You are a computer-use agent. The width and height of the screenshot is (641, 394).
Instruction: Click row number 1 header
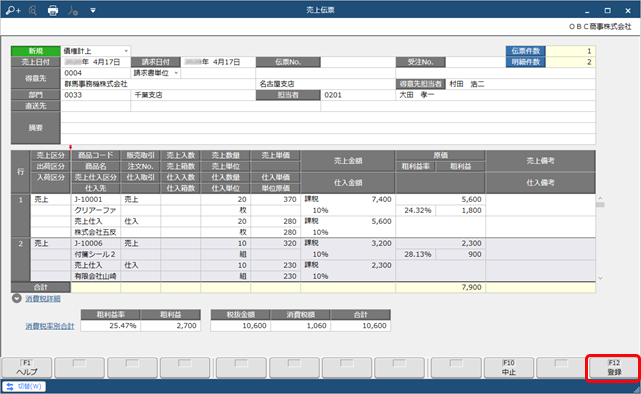click(x=20, y=216)
